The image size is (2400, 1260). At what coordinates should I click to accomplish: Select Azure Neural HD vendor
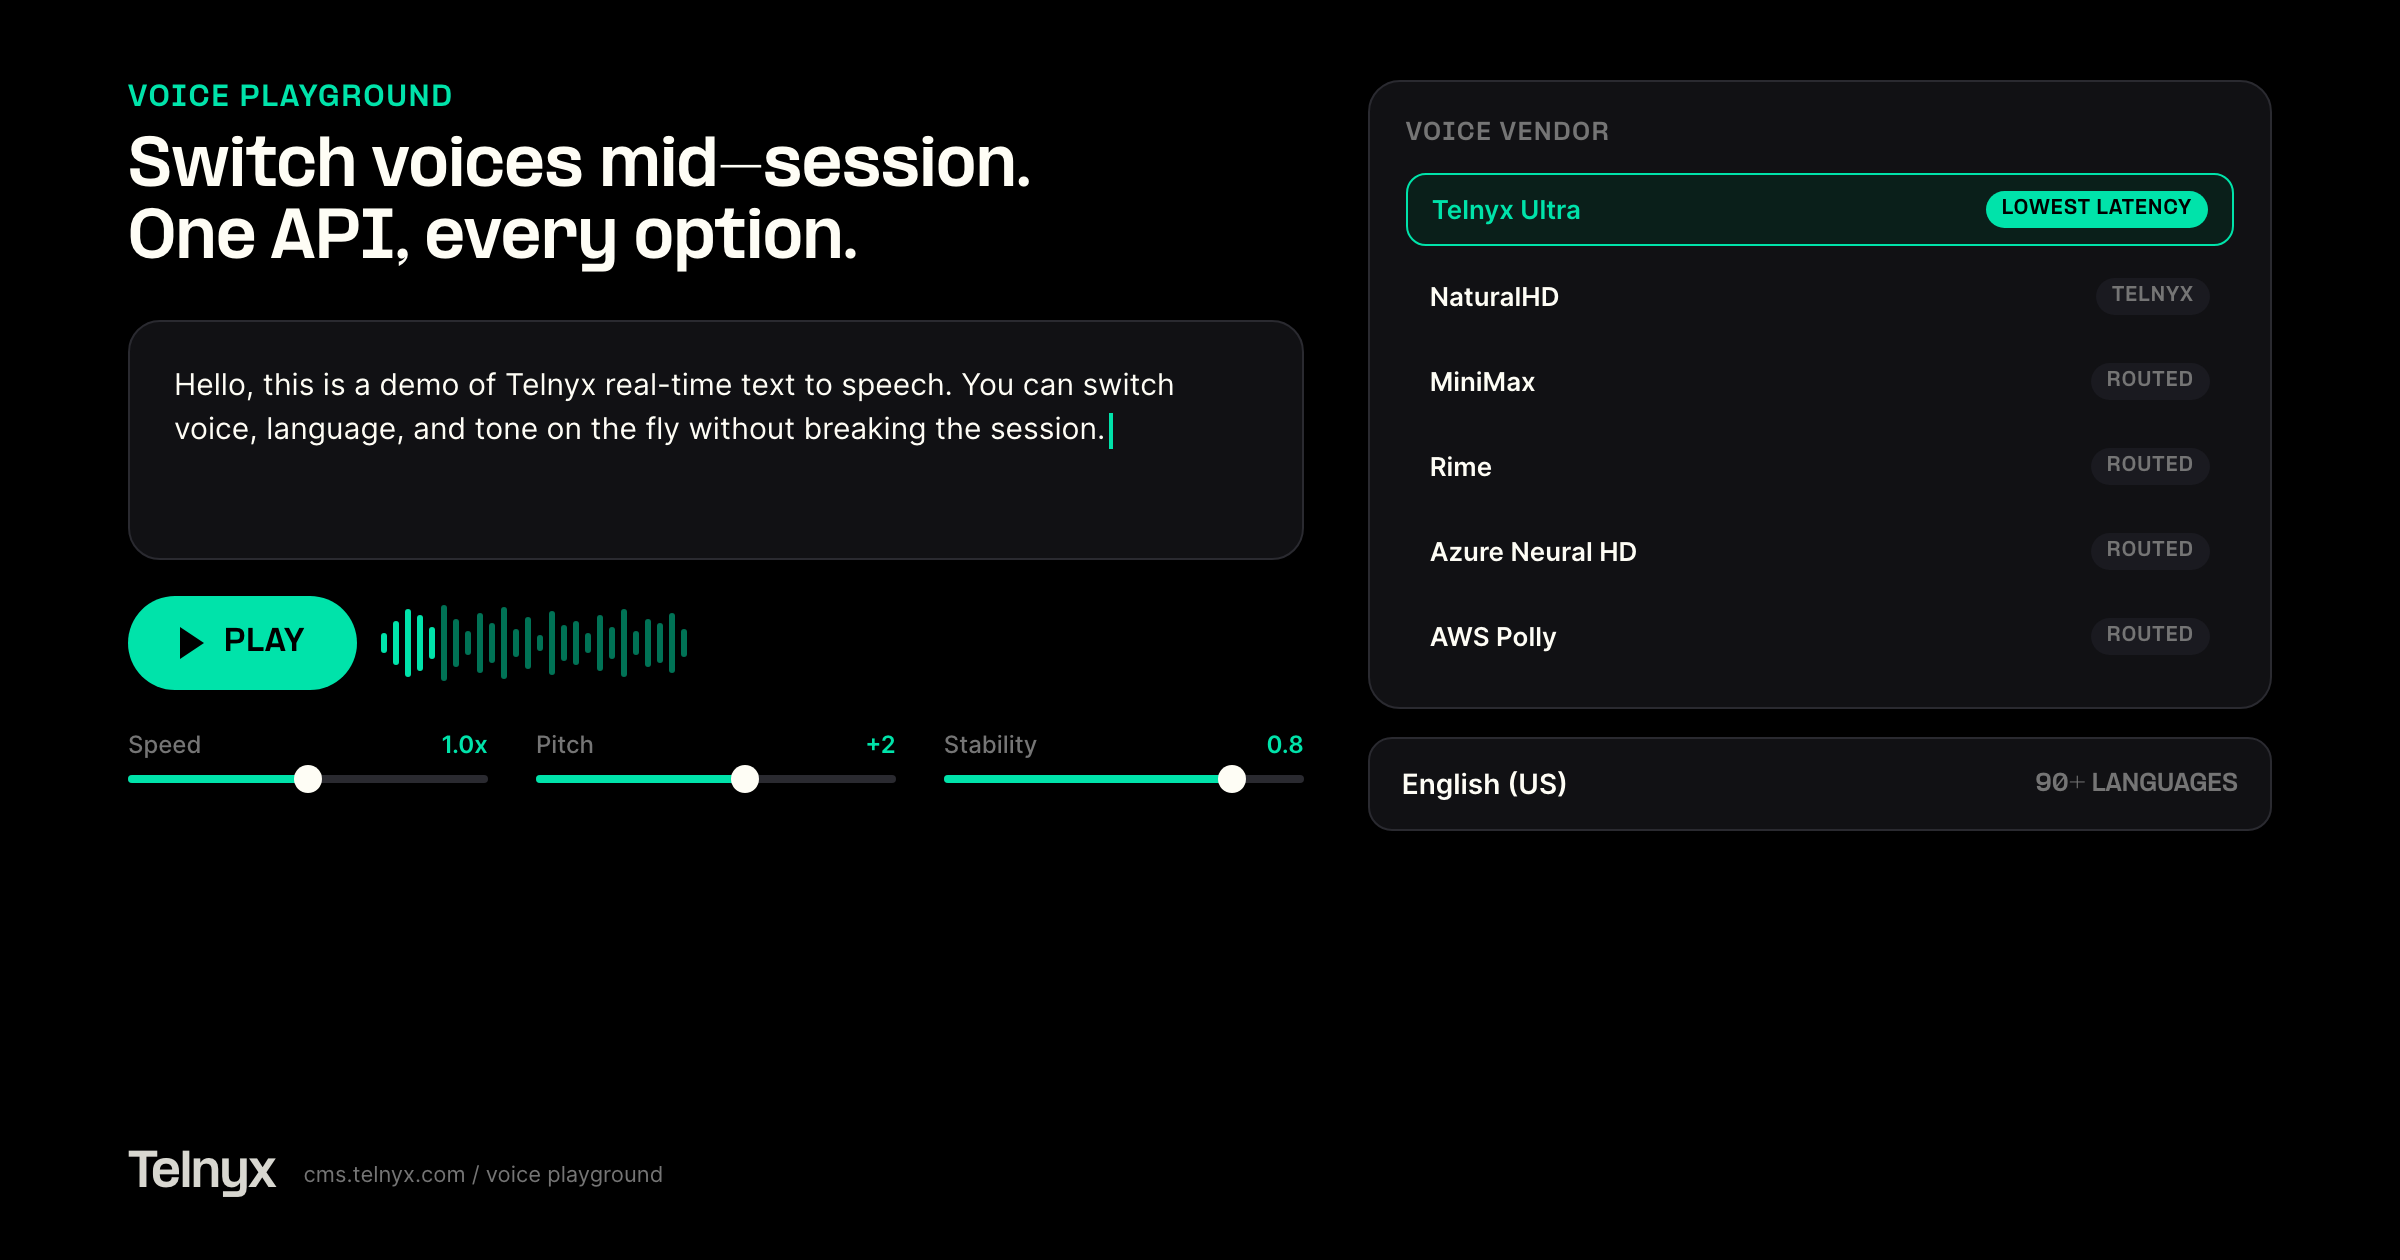click(x=1819, y=551)
